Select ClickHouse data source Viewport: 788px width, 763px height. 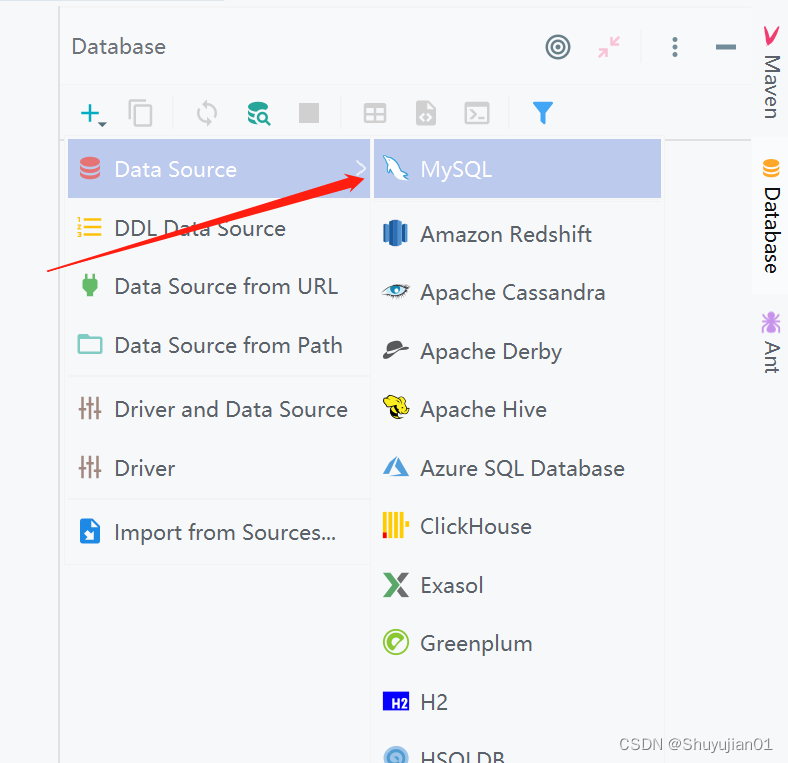pos(517,526)
